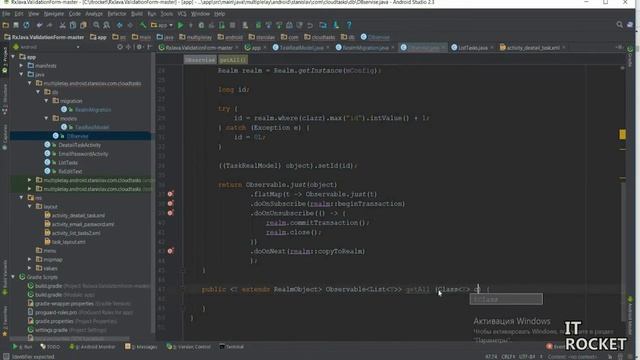Collapse the java folder
Viewport: 640px width, 360px height.
[22, 74]
